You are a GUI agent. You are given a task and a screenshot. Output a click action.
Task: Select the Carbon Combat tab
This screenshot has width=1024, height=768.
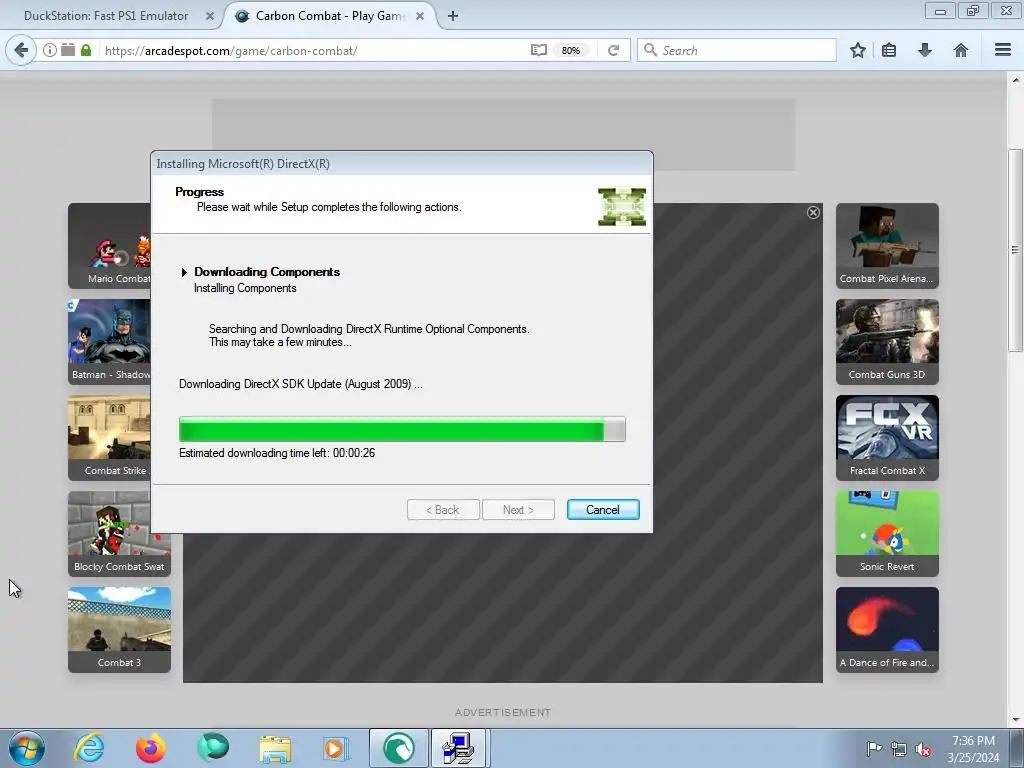click(330, 16)
